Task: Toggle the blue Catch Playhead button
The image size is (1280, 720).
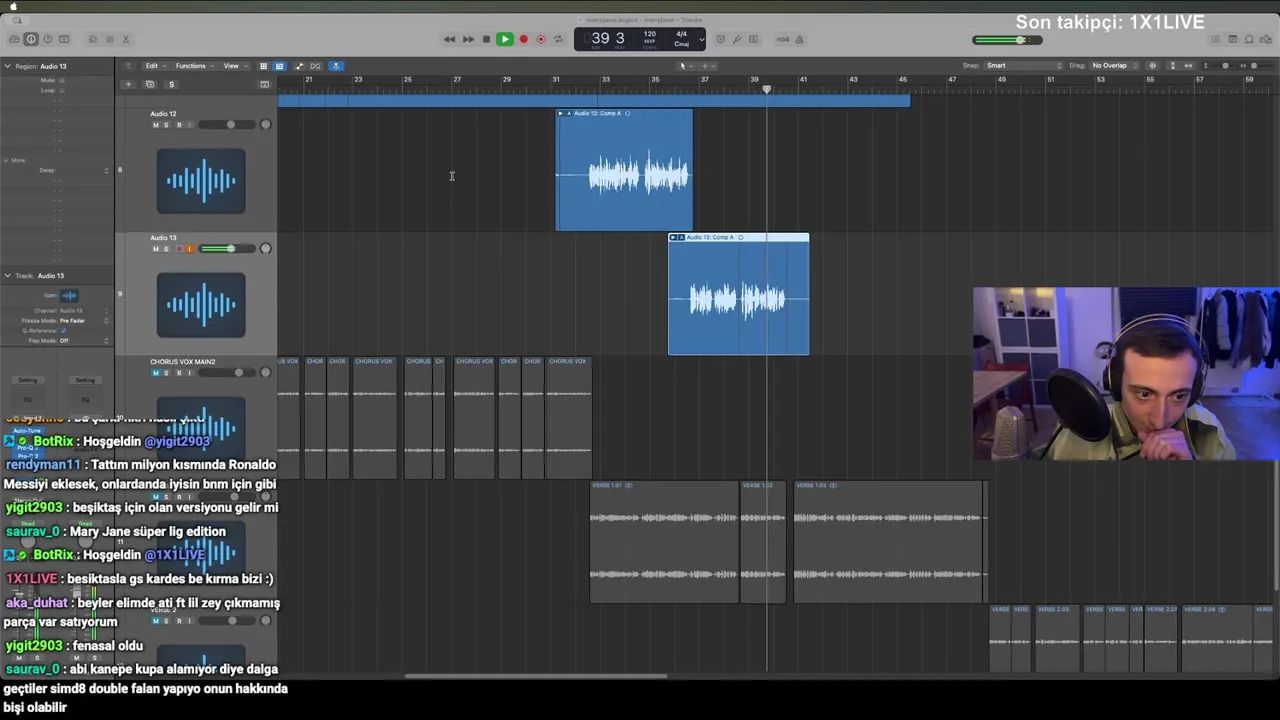Action: coord(336,66)
